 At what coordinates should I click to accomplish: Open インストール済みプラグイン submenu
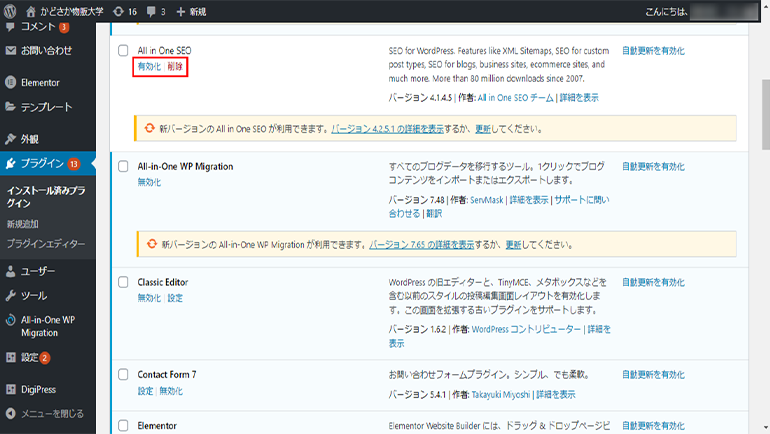coord(46,197)
